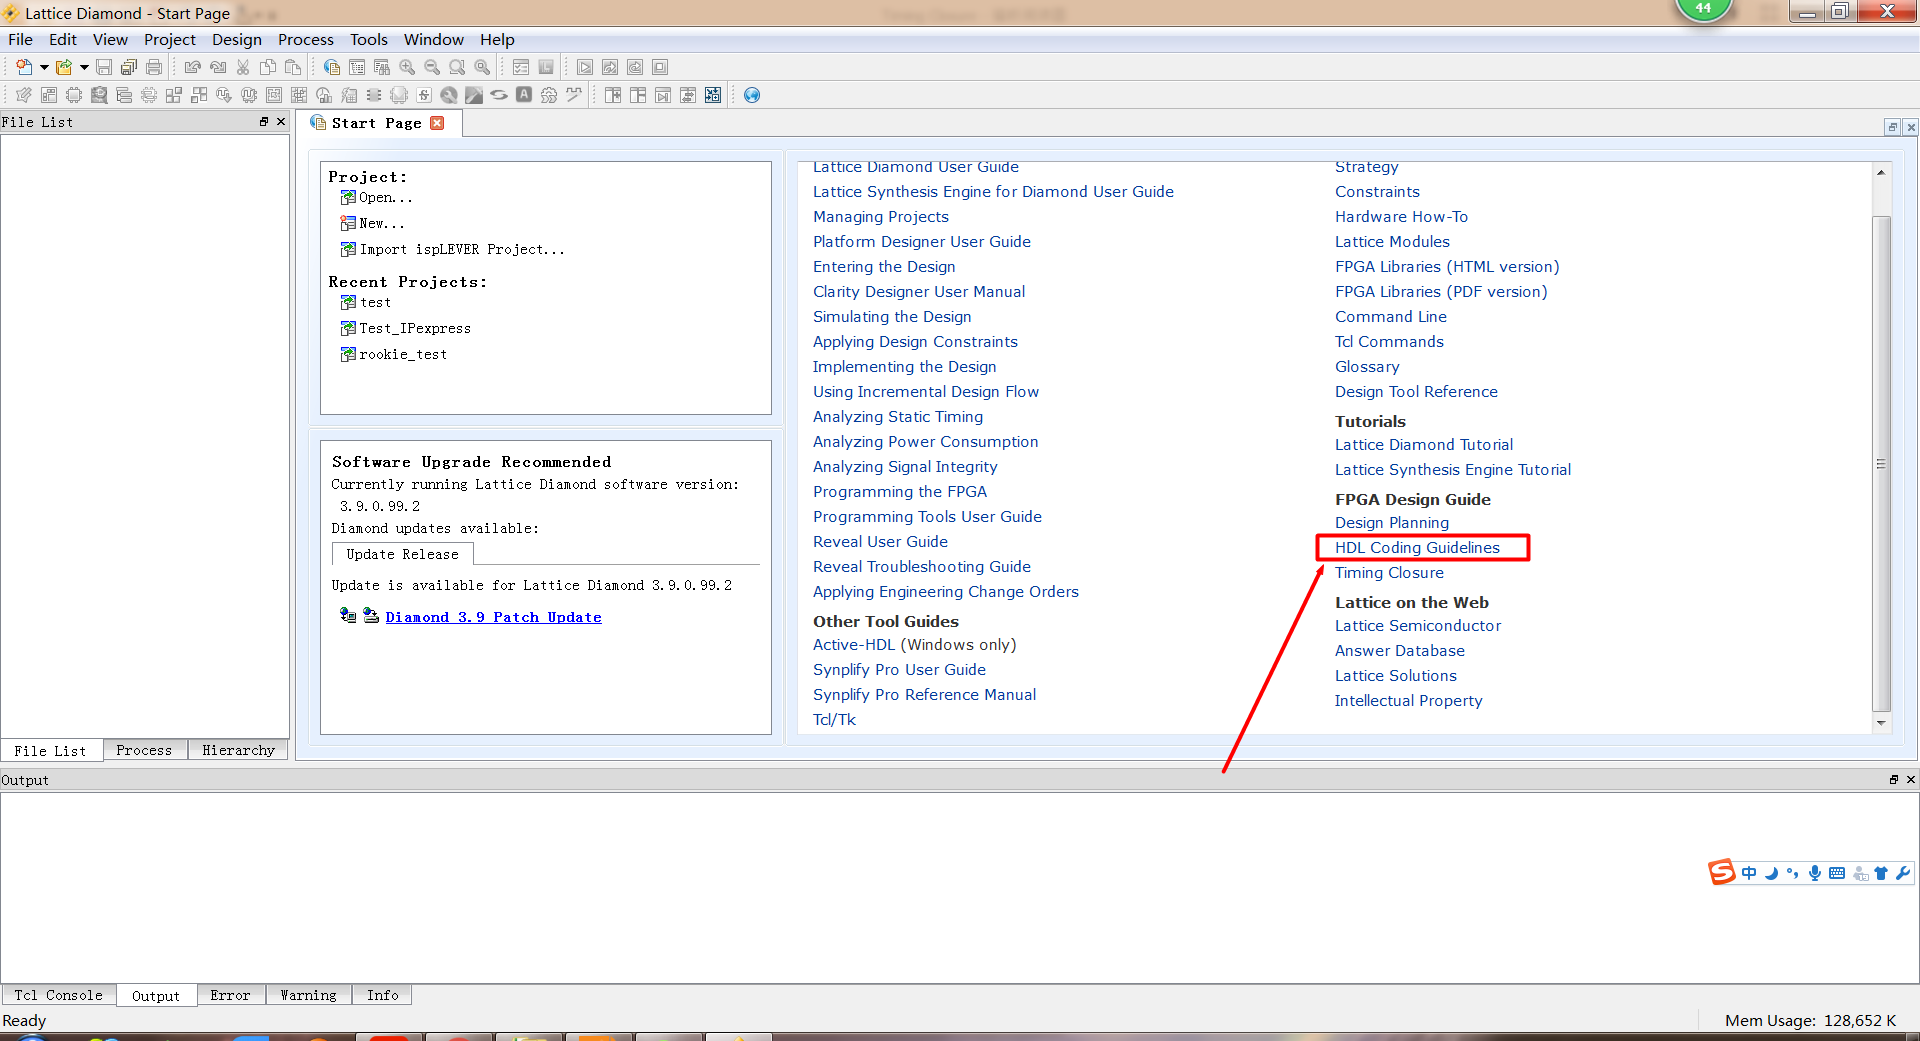Viewport: 1920px width, 1041px height.
Task: Click the blue globe web icon
Action: pyautogui.click(x=752, y=95)
